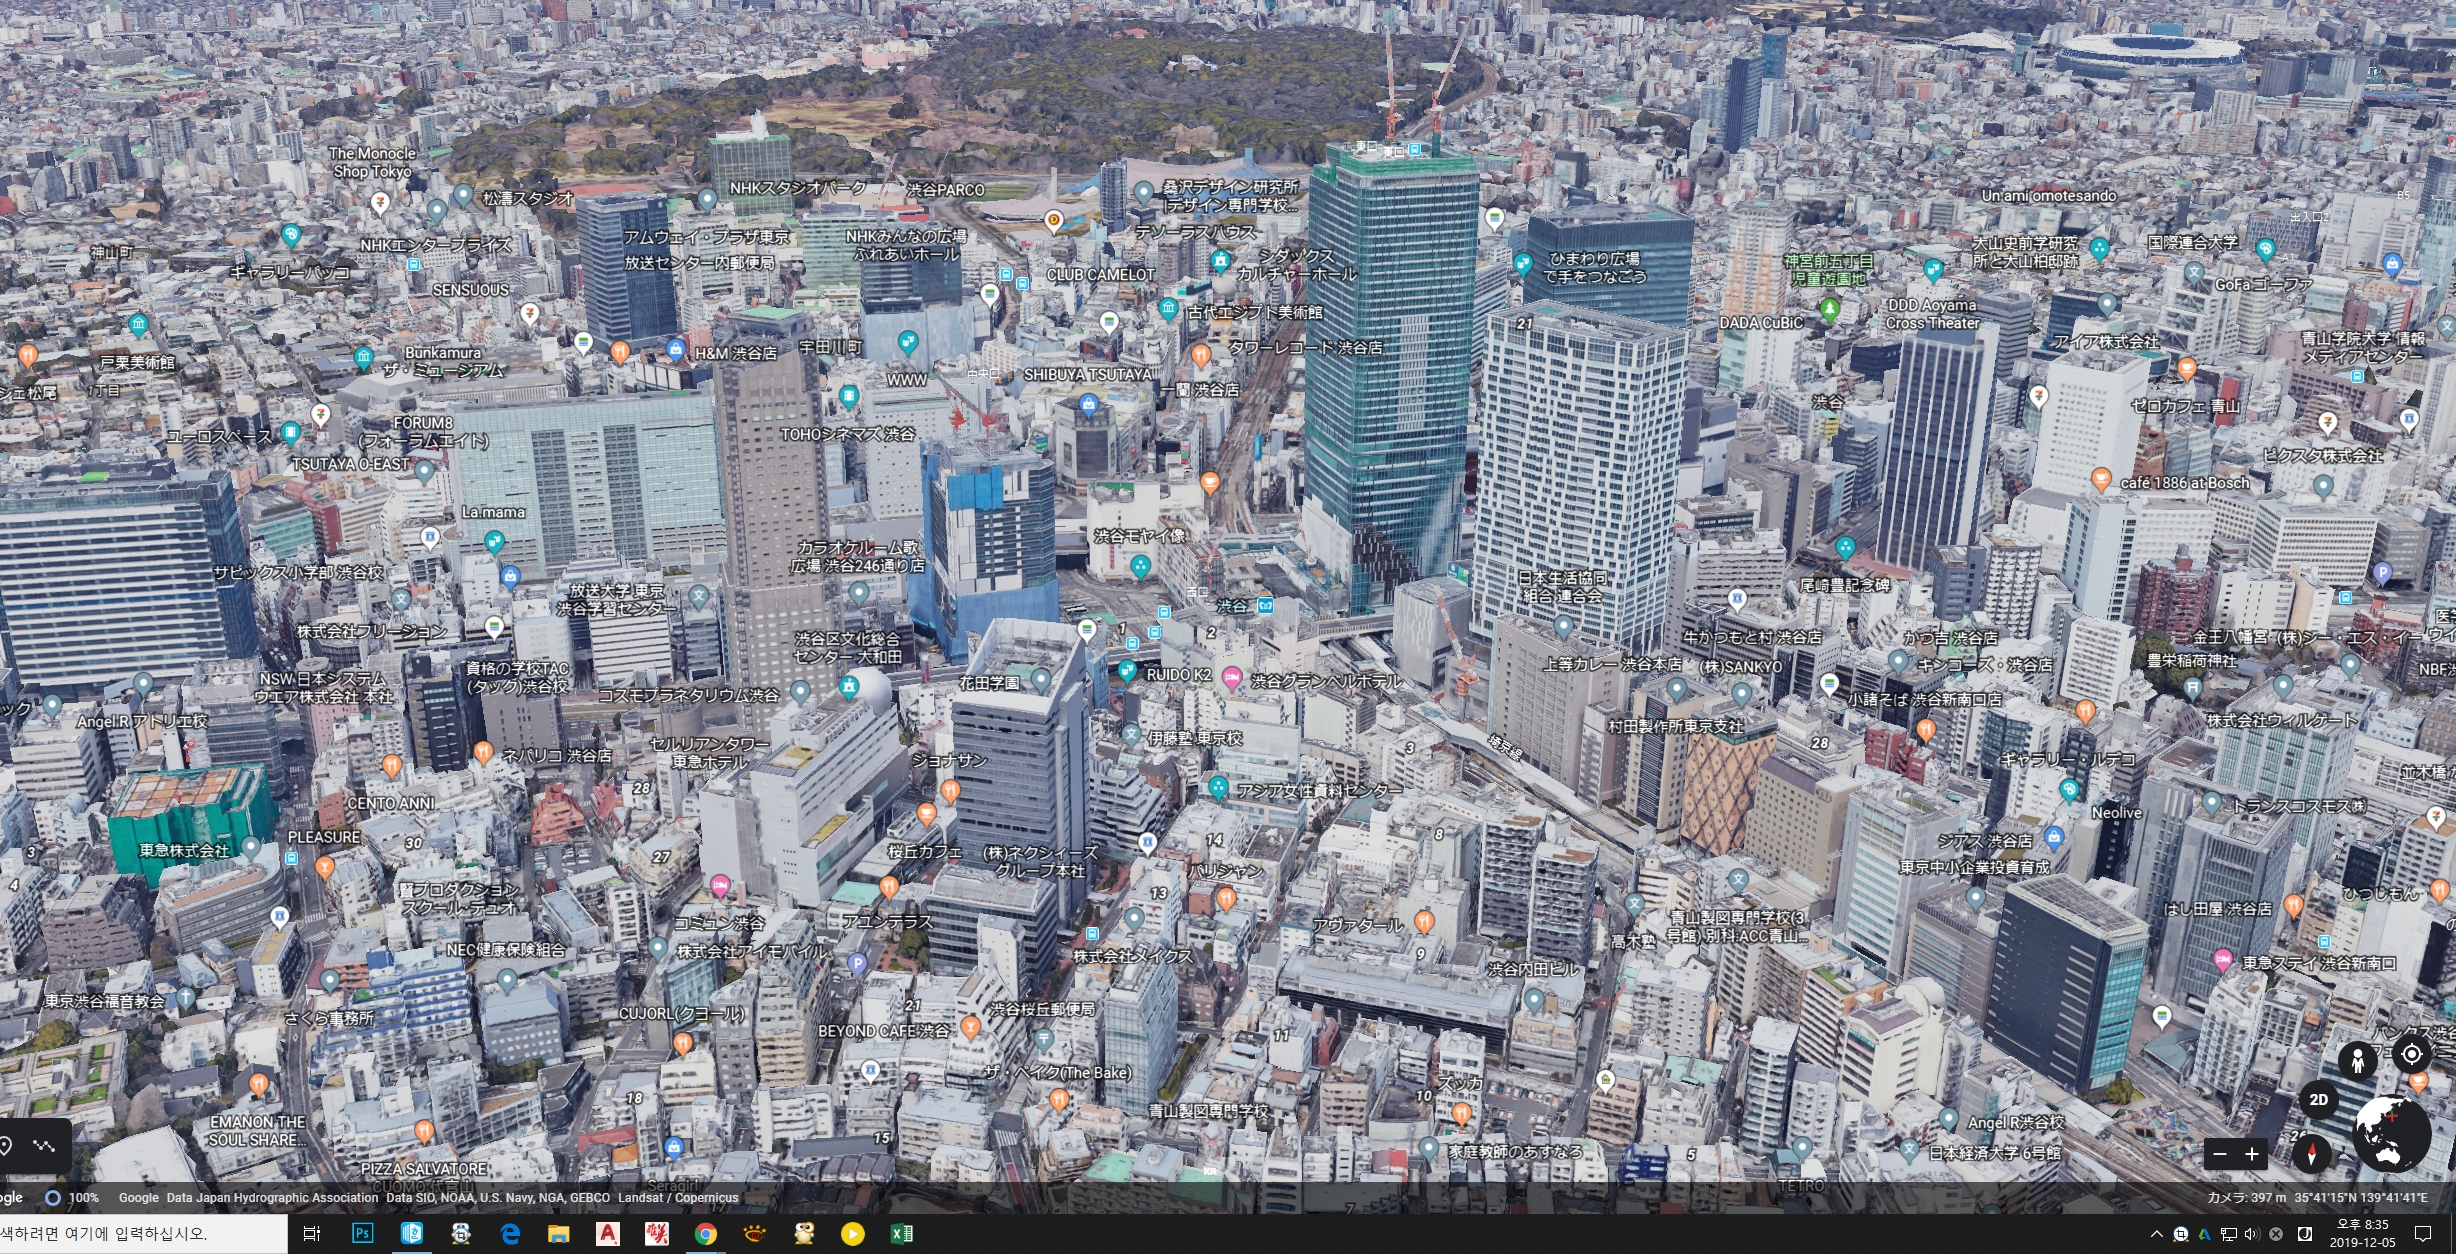Expand hidden system tray icons chevron

coord(2156,1234)
